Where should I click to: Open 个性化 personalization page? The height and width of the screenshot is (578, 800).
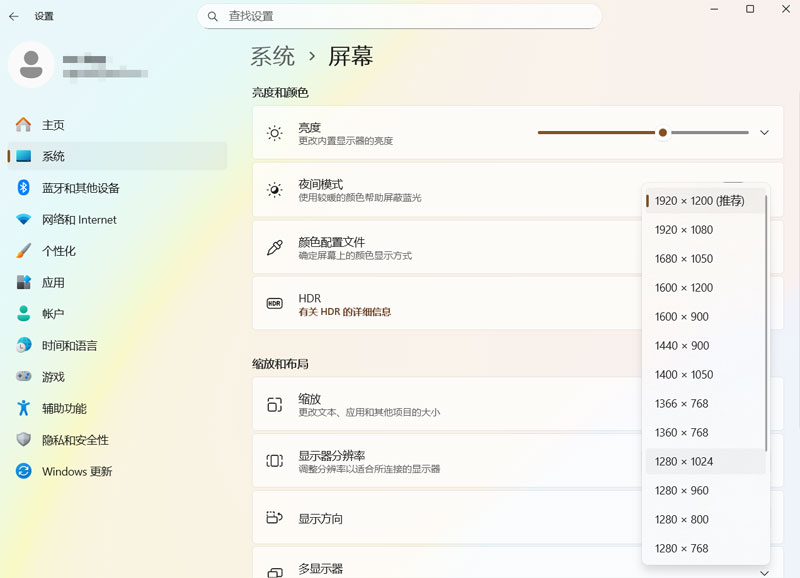58,251
